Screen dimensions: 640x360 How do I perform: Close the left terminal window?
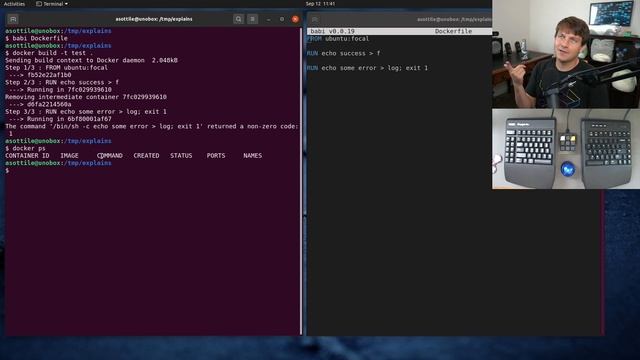click(x=295, y=19)
